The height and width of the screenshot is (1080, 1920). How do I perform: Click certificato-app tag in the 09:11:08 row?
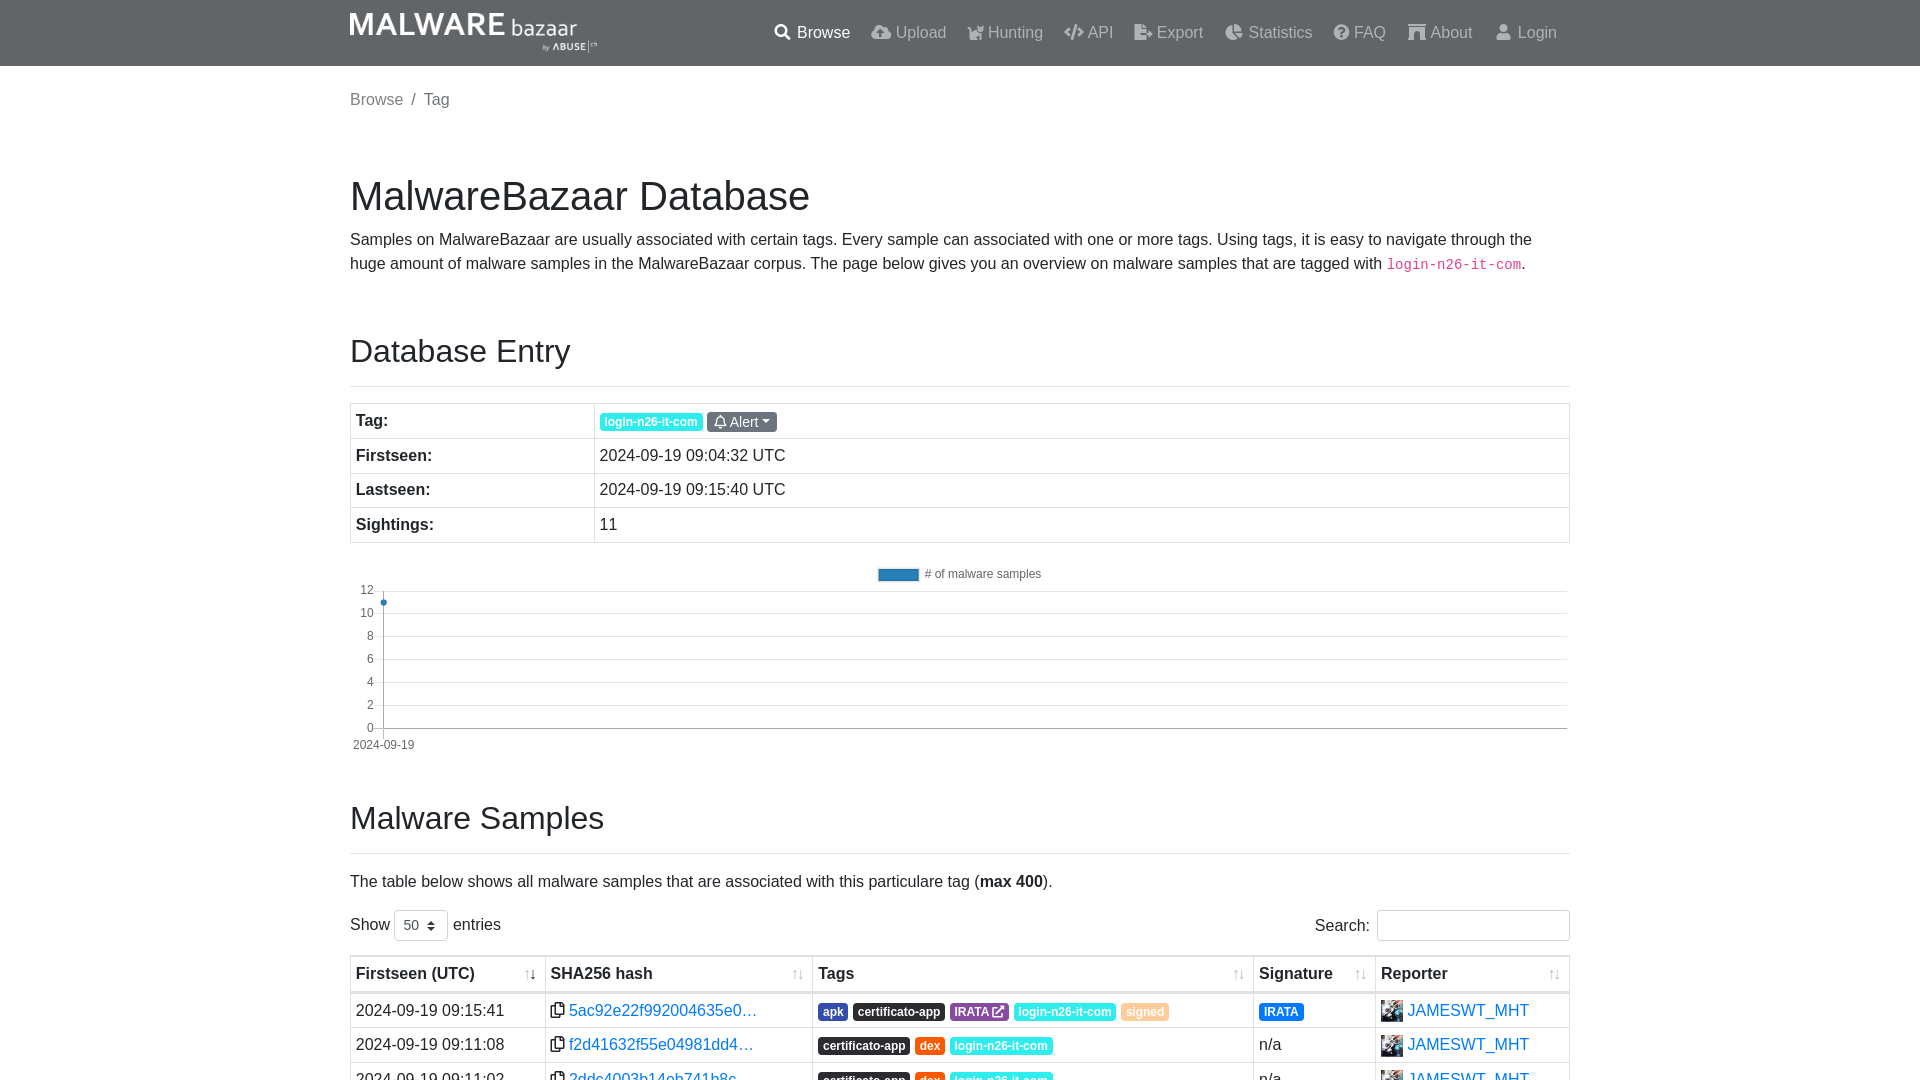pos(864,1046)
